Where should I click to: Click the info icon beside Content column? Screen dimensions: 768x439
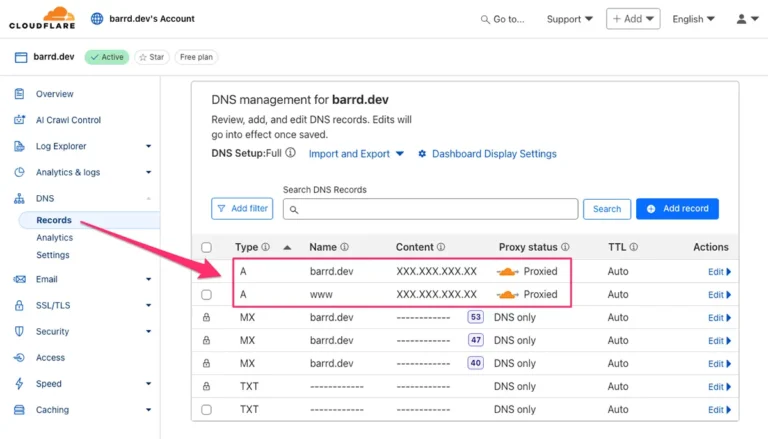coord(441,247)
